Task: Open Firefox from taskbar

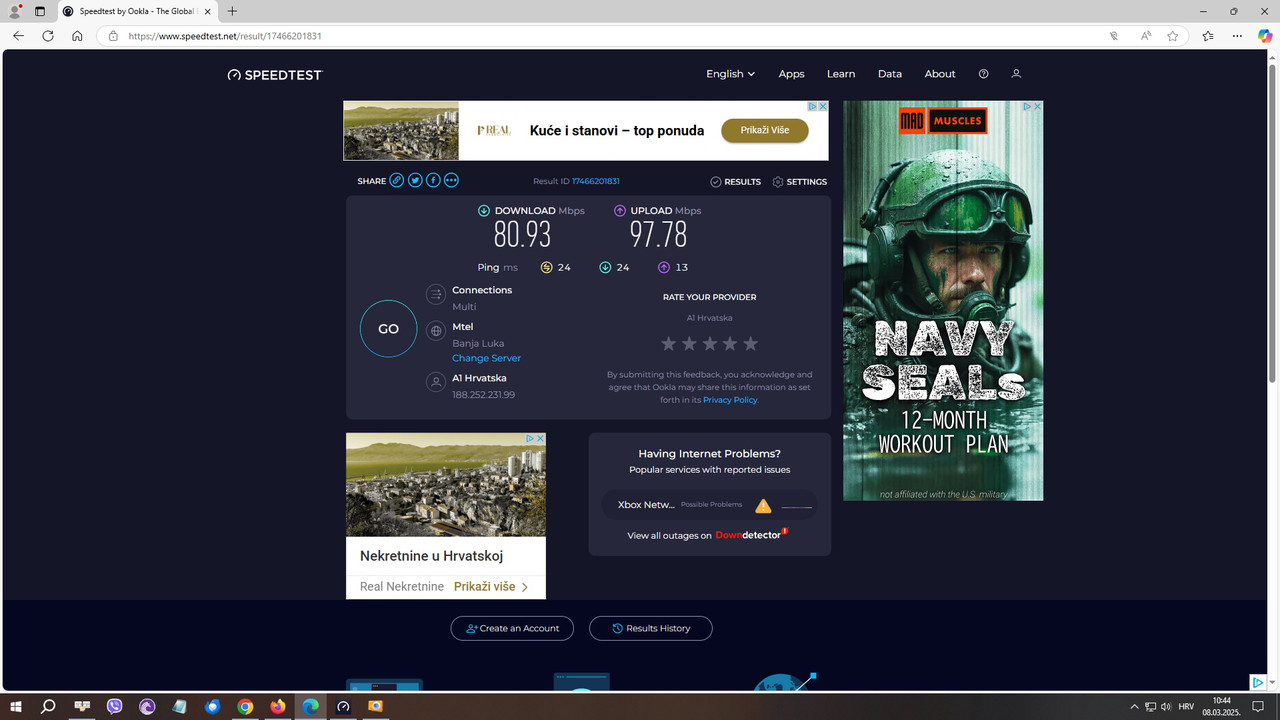Action: 277,706
